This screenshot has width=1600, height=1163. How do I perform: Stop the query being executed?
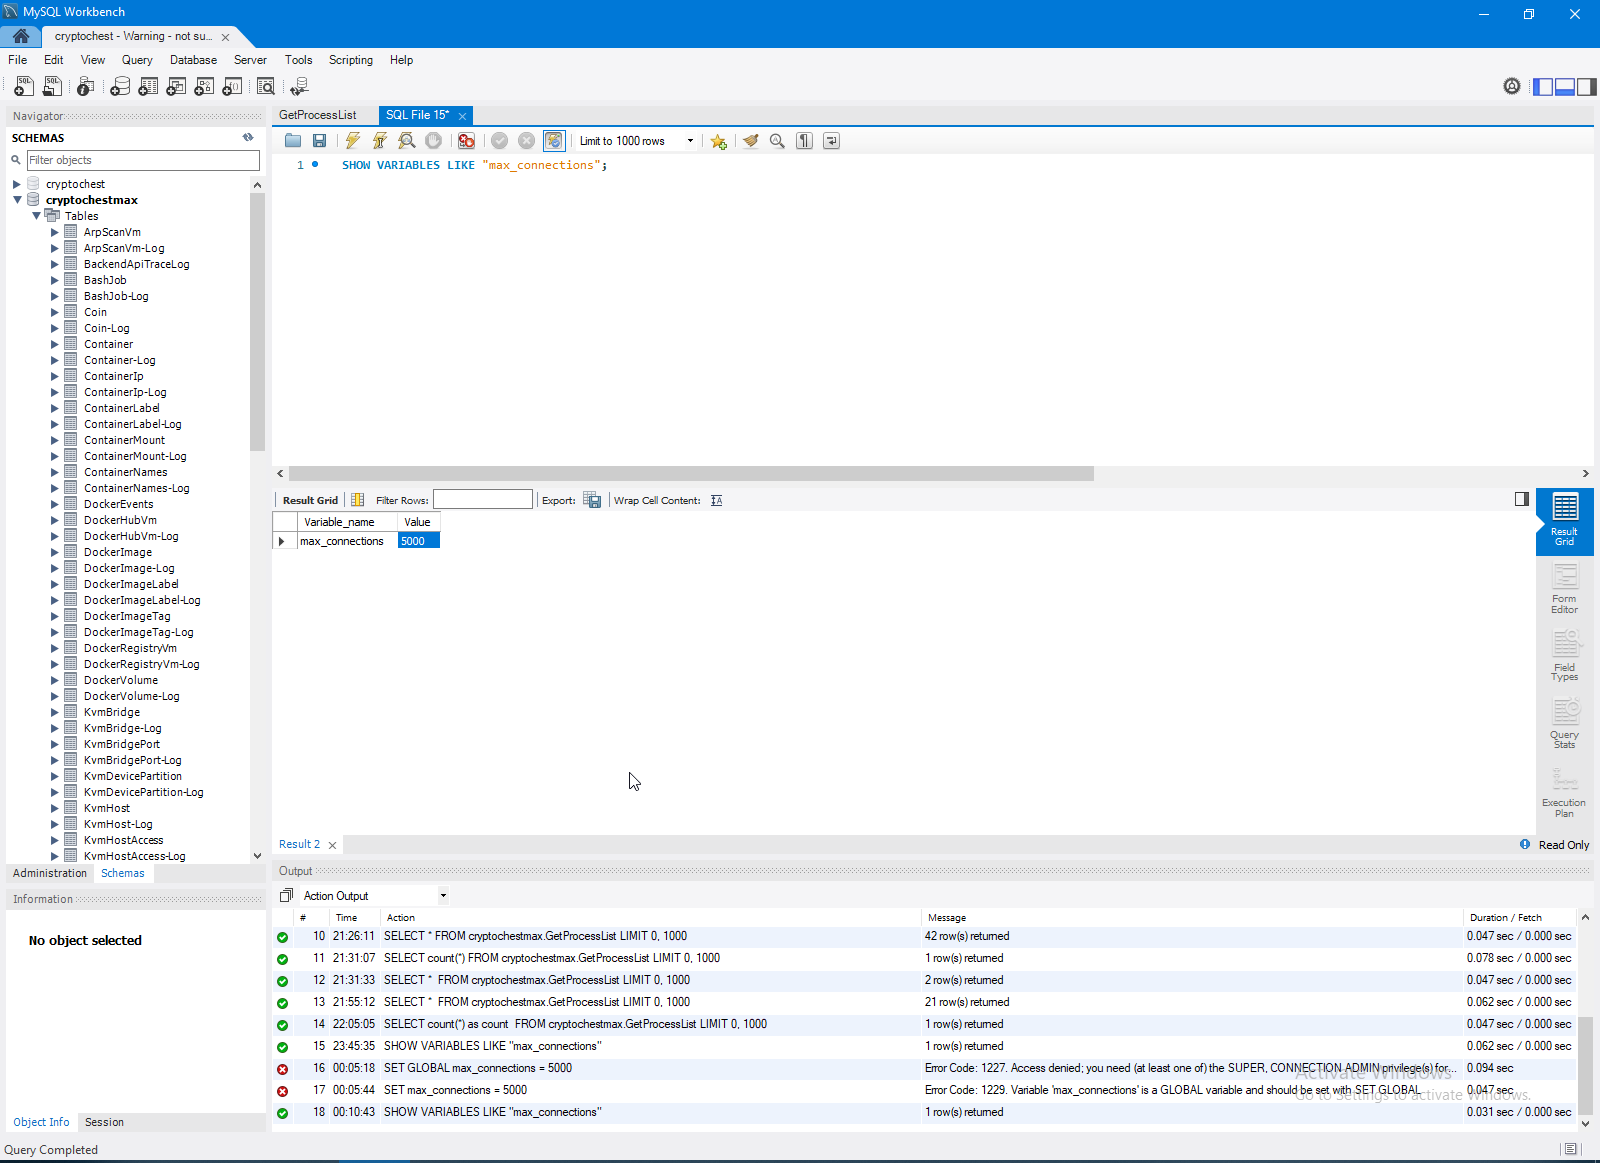(433, 141)
